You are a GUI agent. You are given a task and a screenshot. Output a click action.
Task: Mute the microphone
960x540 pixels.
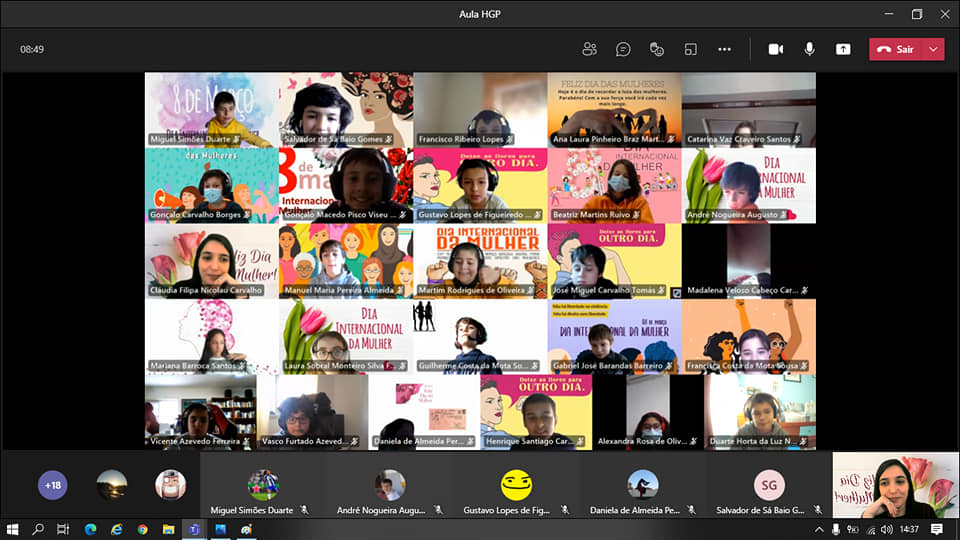coord(809,49)
